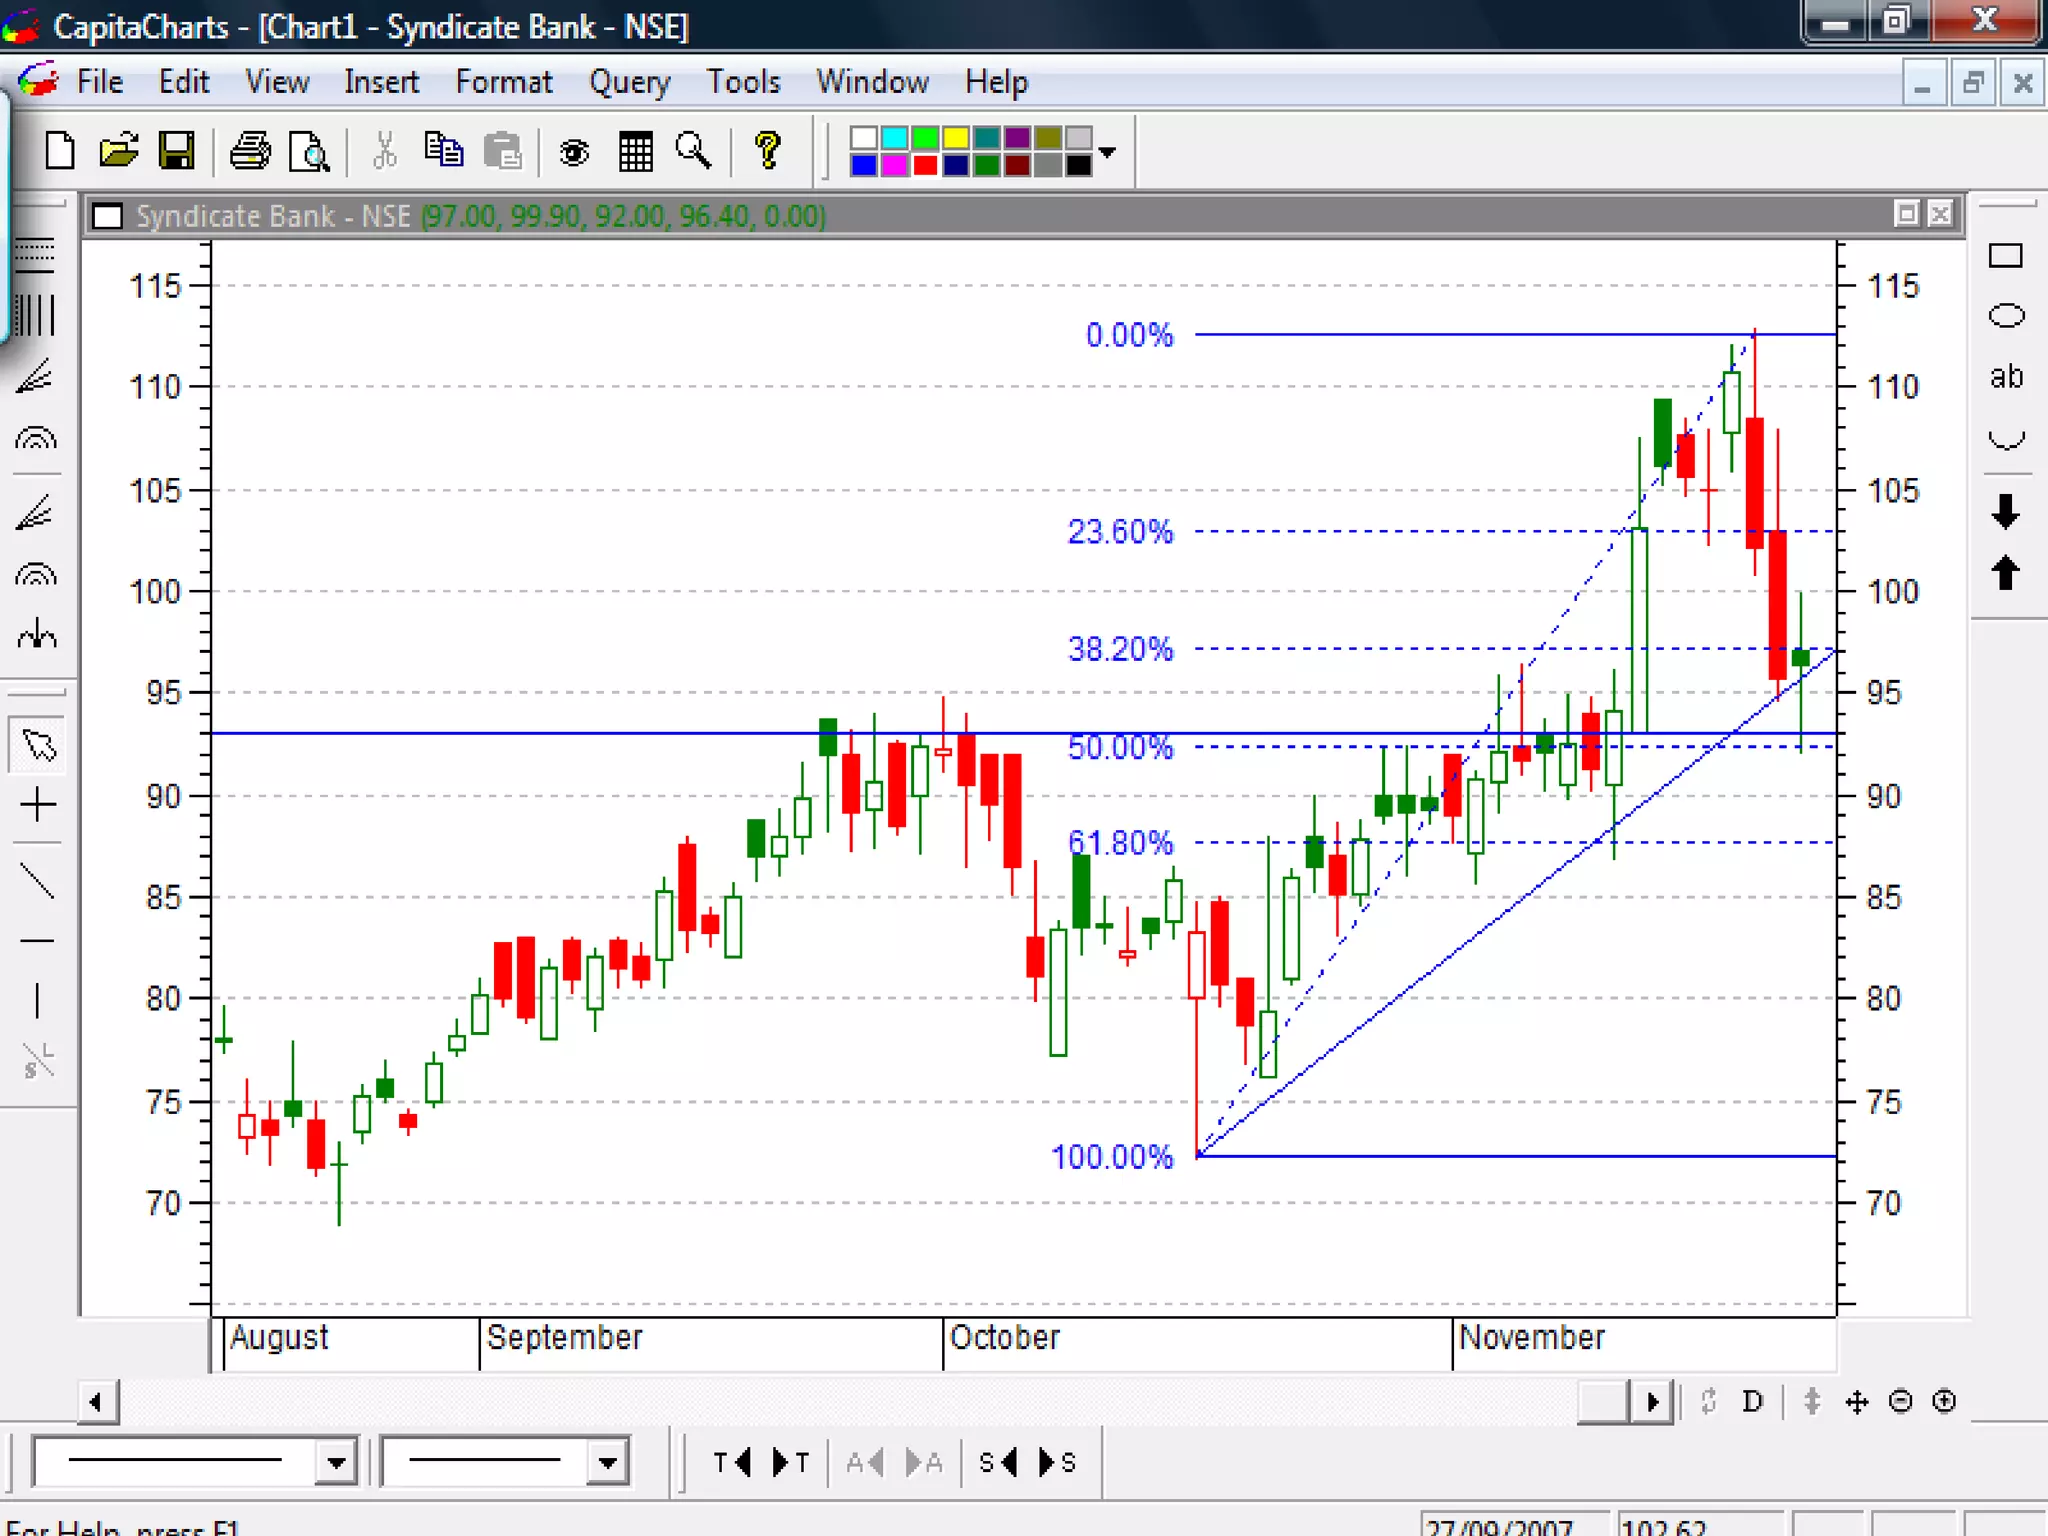Select the ellipse drawing tool
2048x1536 pixels.
coord(2005,316)
